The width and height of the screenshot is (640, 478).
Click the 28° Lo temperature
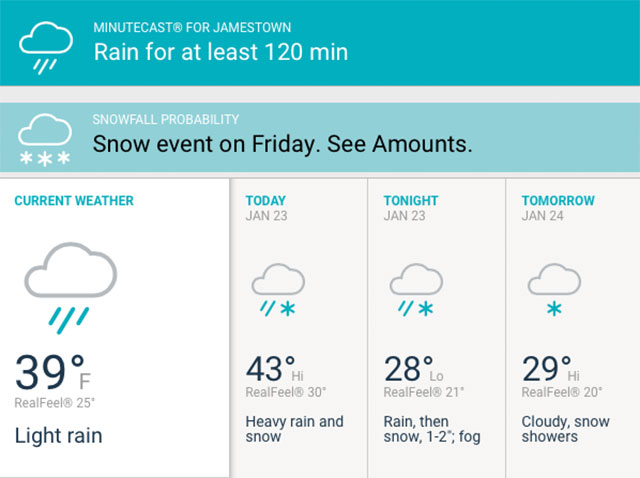[413, 369]
